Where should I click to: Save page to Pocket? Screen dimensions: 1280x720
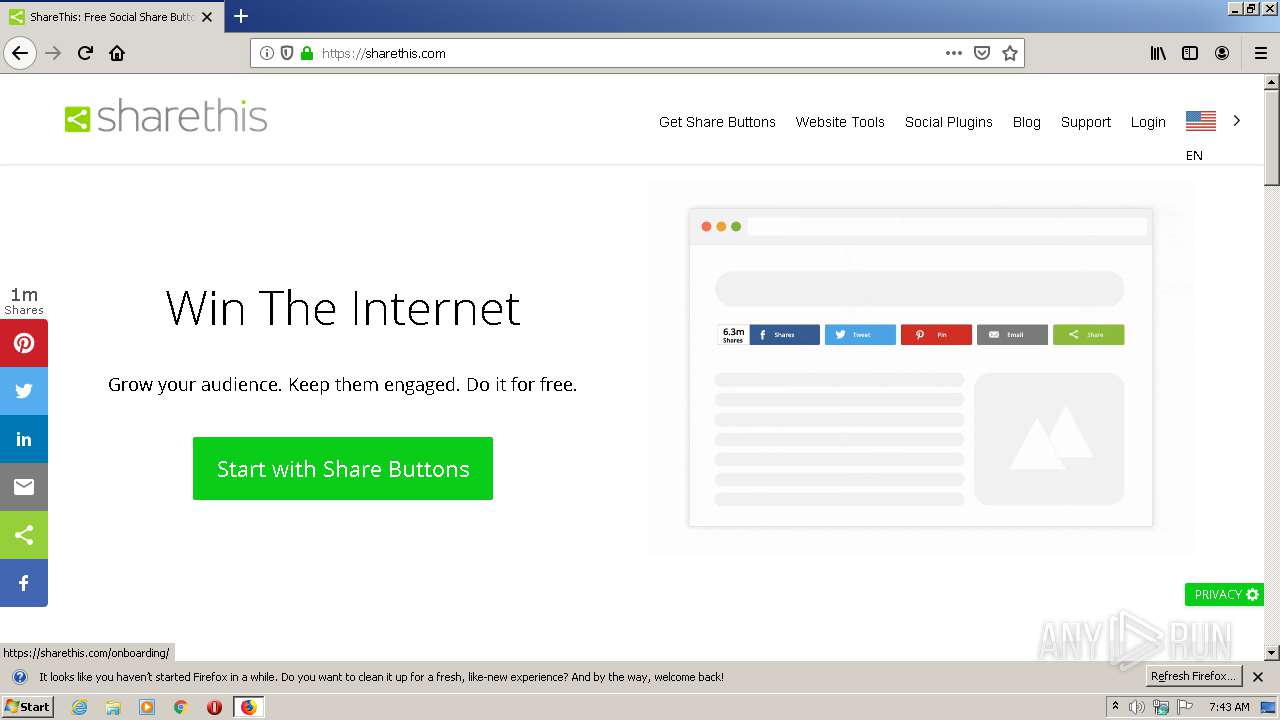point(982,53)
